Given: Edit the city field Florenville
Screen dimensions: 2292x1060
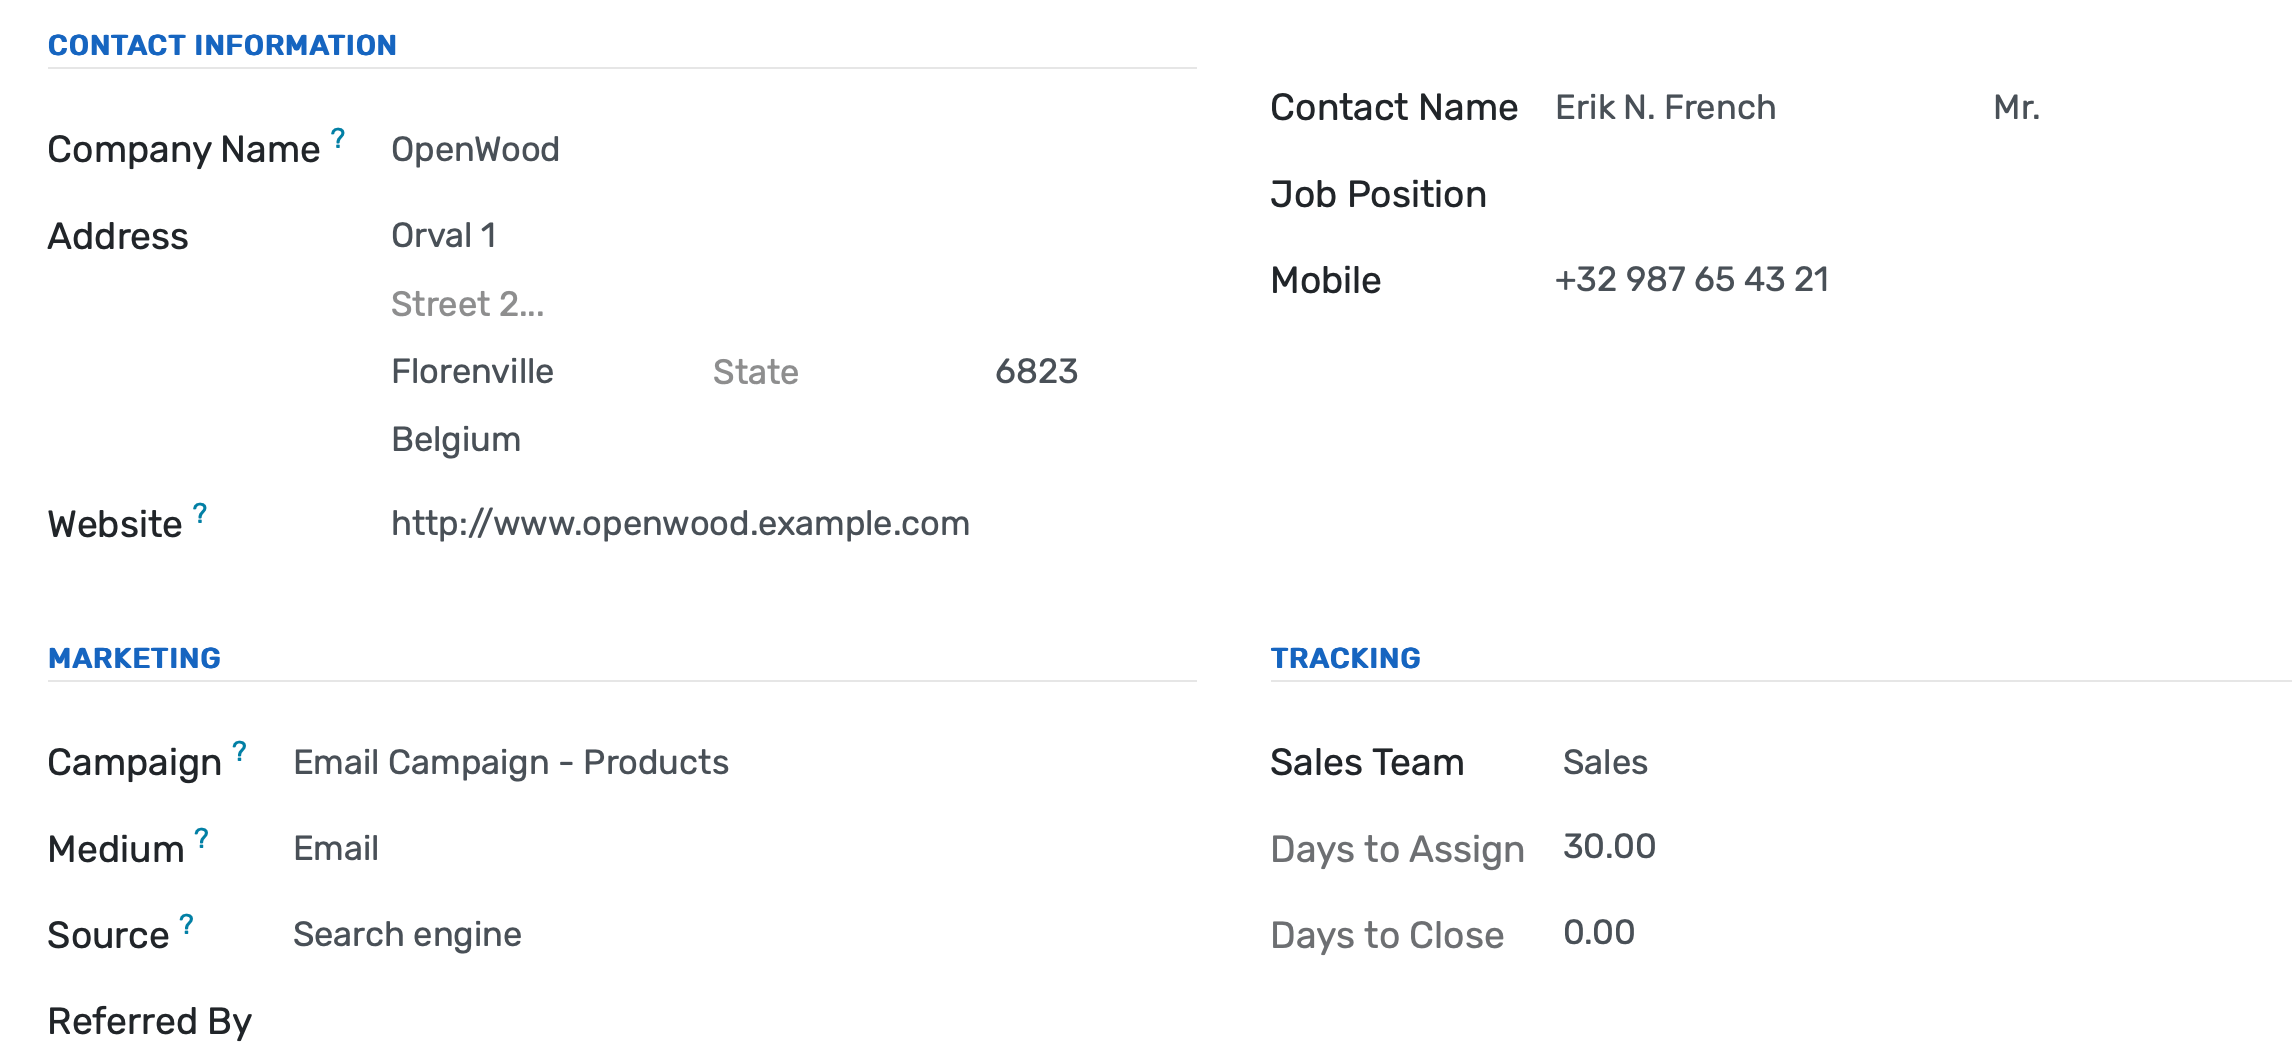Looking at the screenshot, I should click(472, 371).
